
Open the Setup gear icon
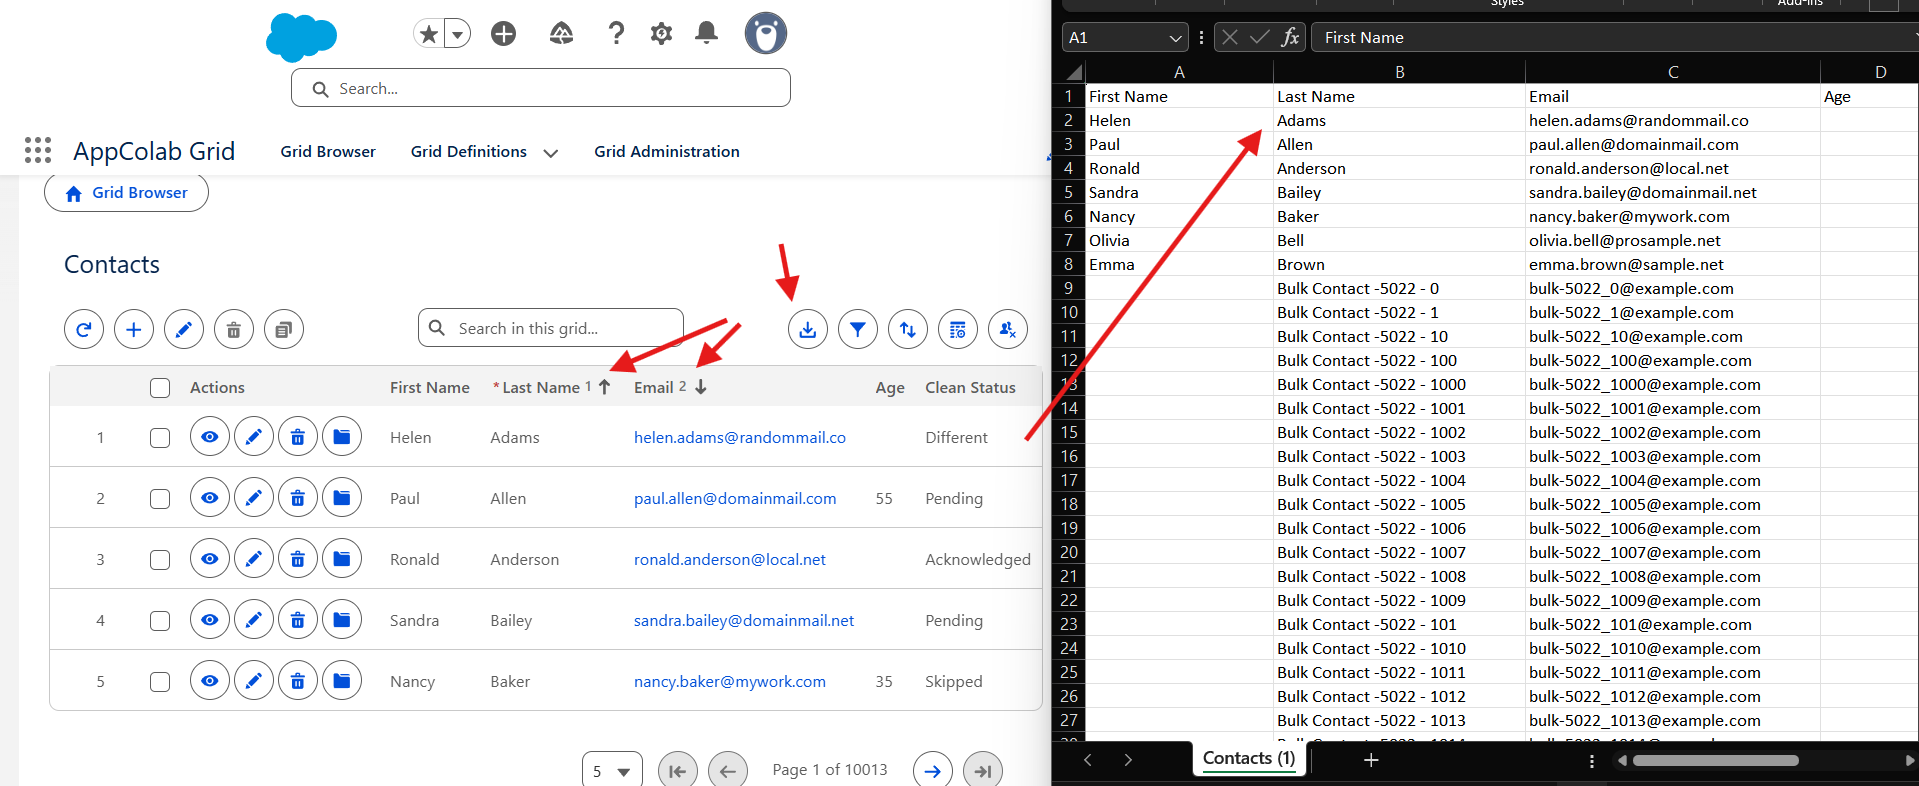pyautogui.click(x=661, y=34)
